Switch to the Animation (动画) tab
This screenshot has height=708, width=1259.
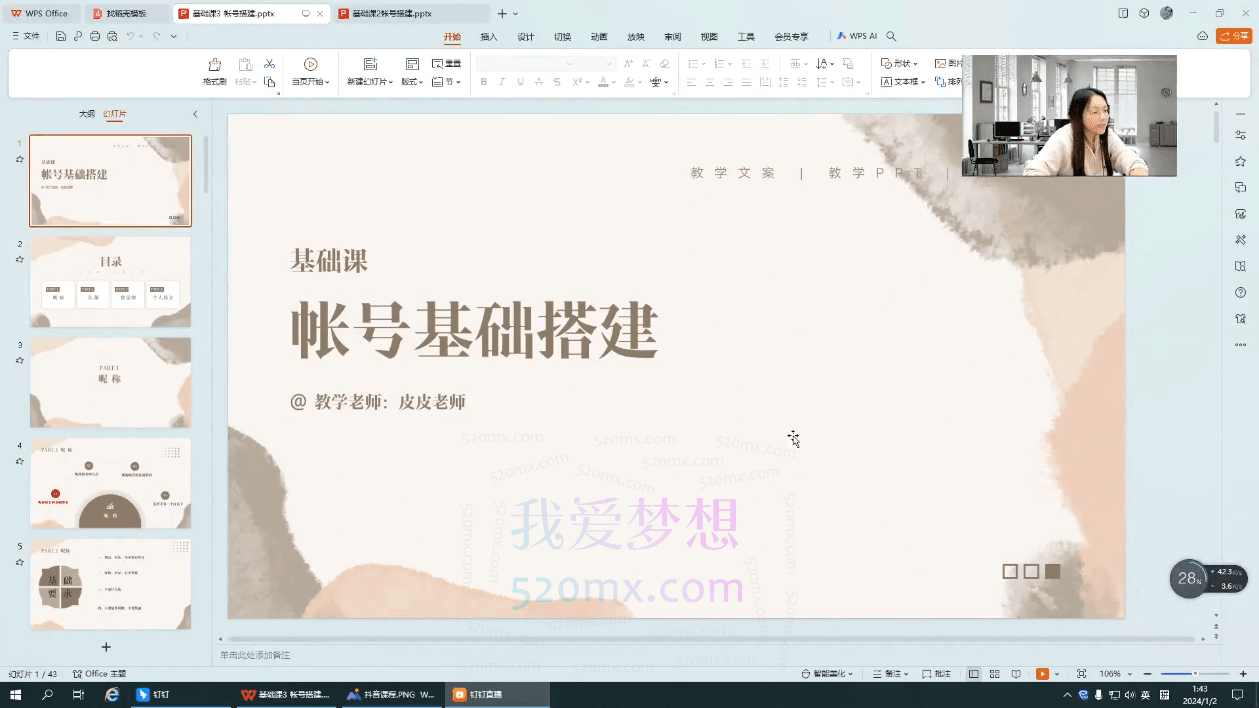[599, 36]
